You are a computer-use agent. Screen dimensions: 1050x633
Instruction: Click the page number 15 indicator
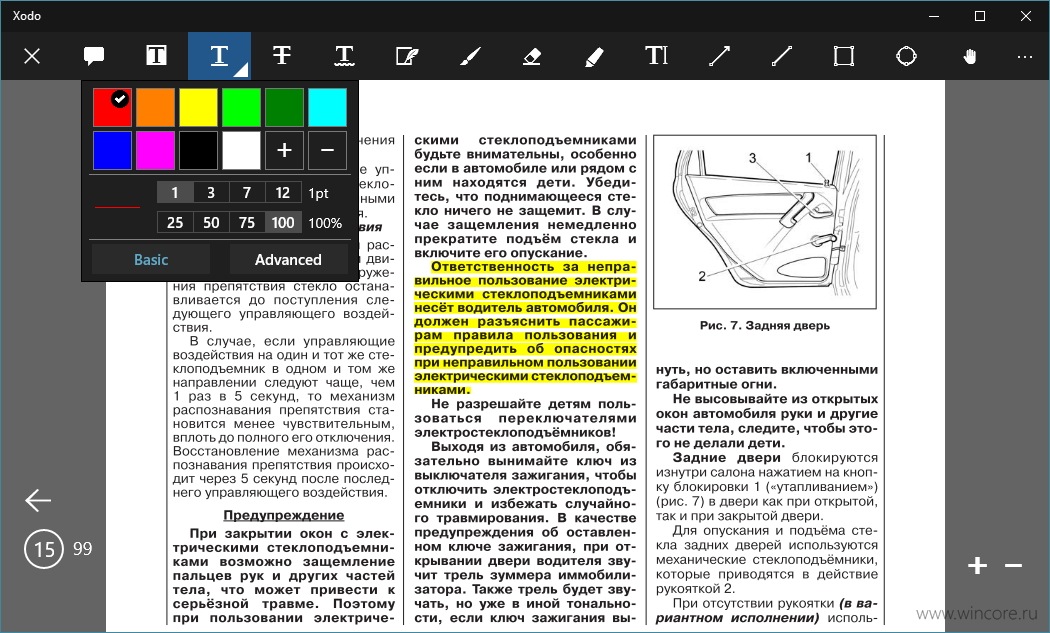click(44, 549)
